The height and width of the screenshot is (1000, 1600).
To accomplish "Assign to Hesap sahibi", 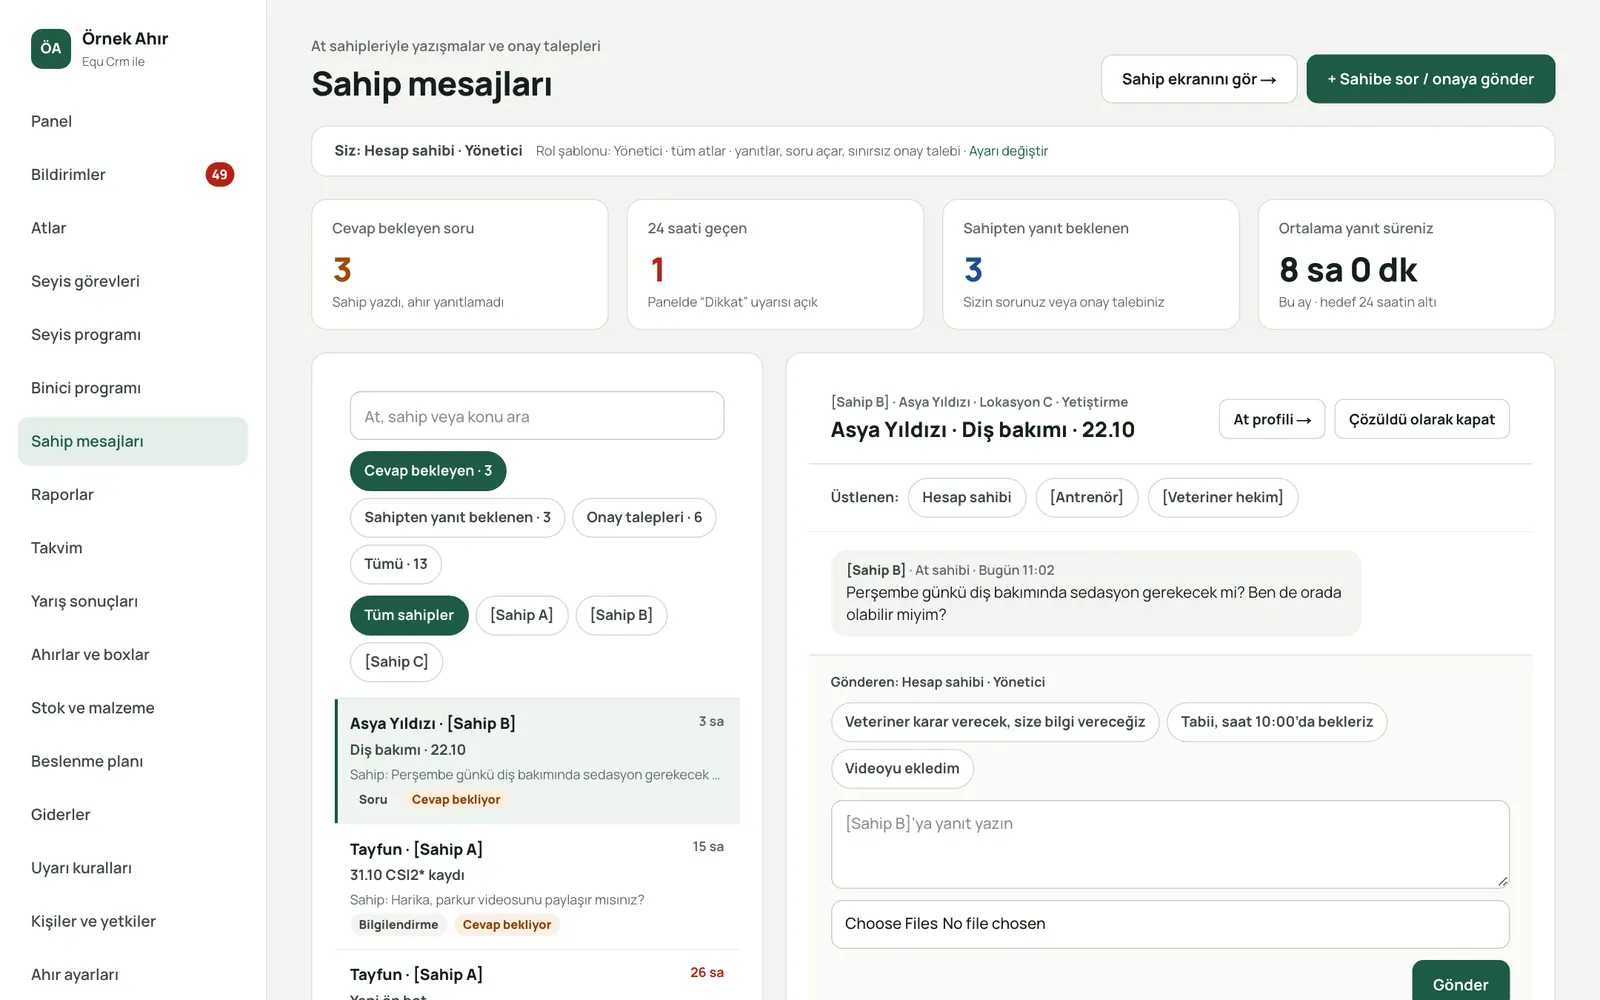I will (x=967, y=497).
